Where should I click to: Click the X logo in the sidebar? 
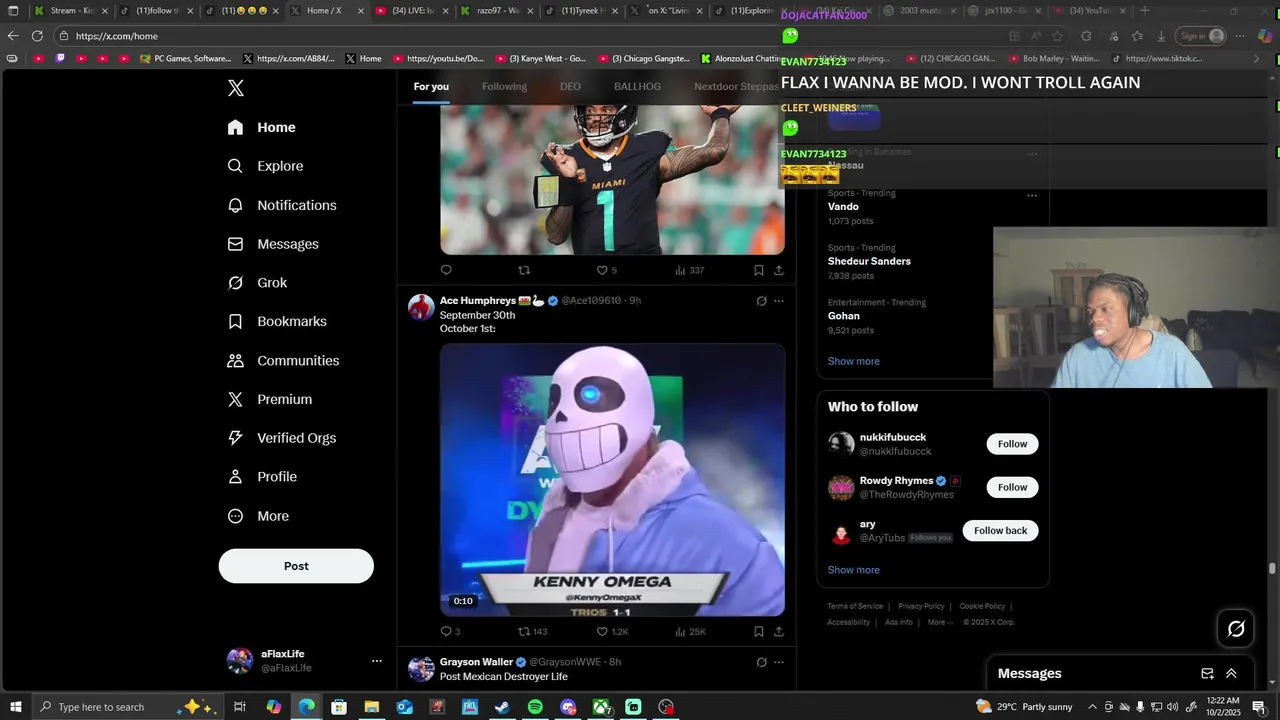click(236, 88)
